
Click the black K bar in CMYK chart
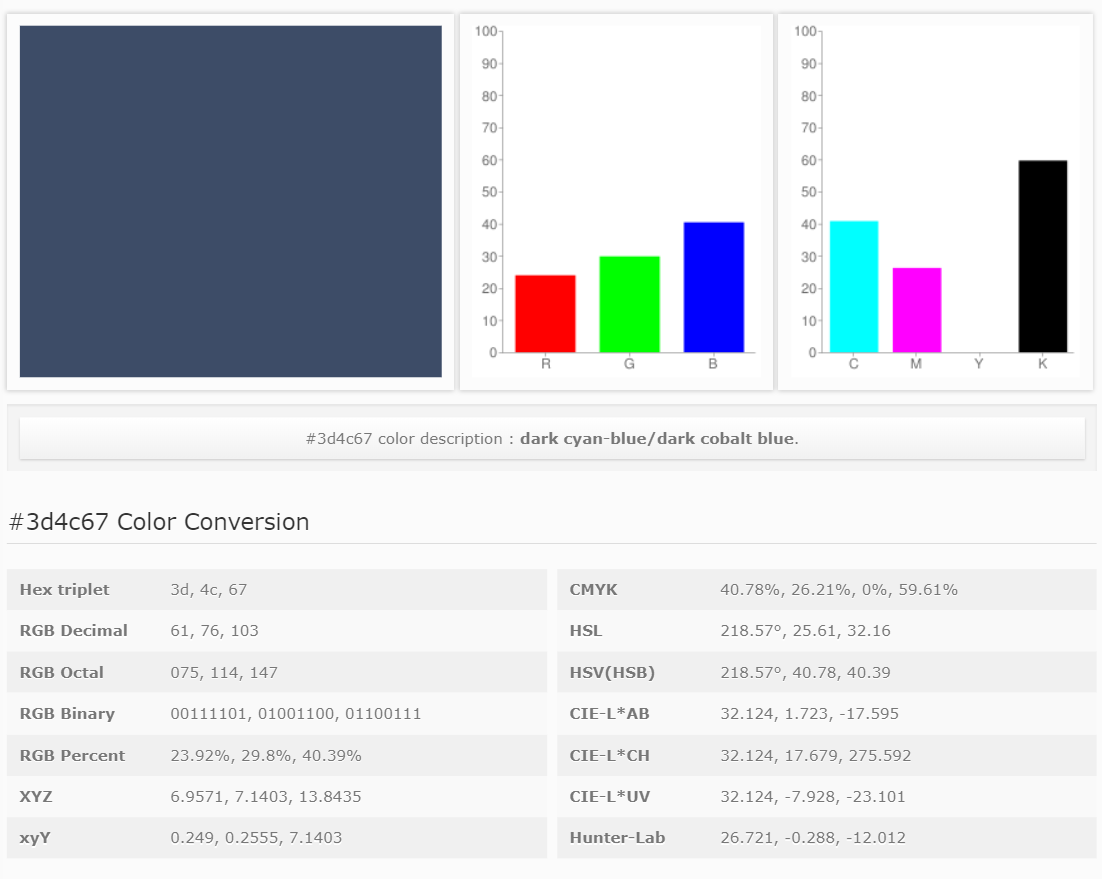(1042, 256)
